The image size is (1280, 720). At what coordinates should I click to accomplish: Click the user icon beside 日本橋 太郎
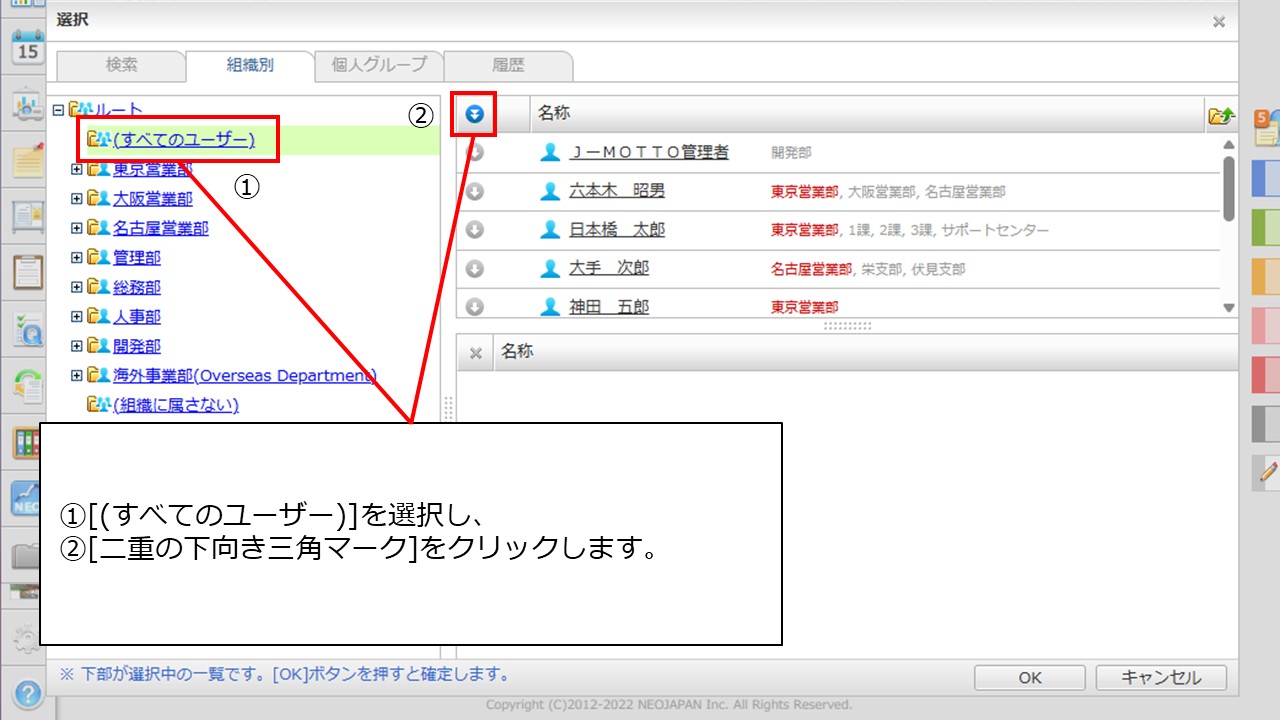tap(550, 230)
